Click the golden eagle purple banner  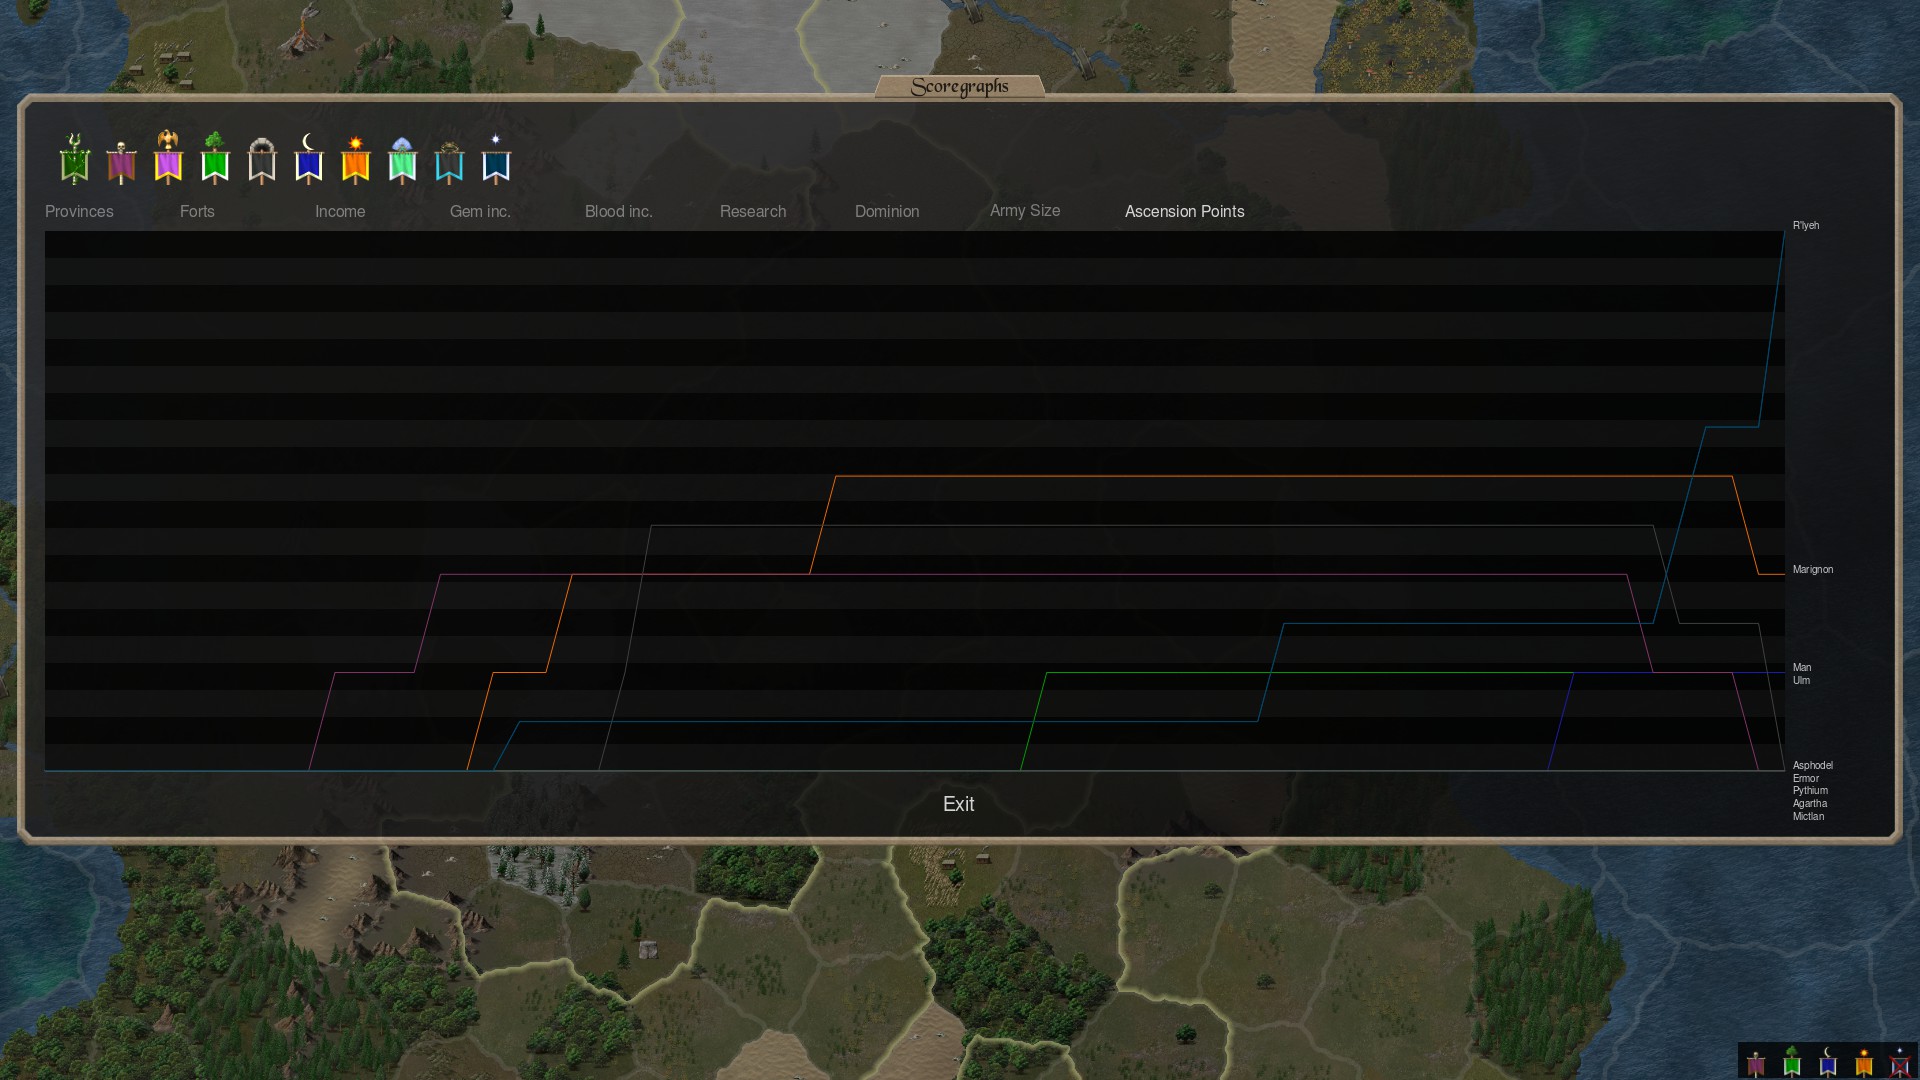click(x=168, y=160)
